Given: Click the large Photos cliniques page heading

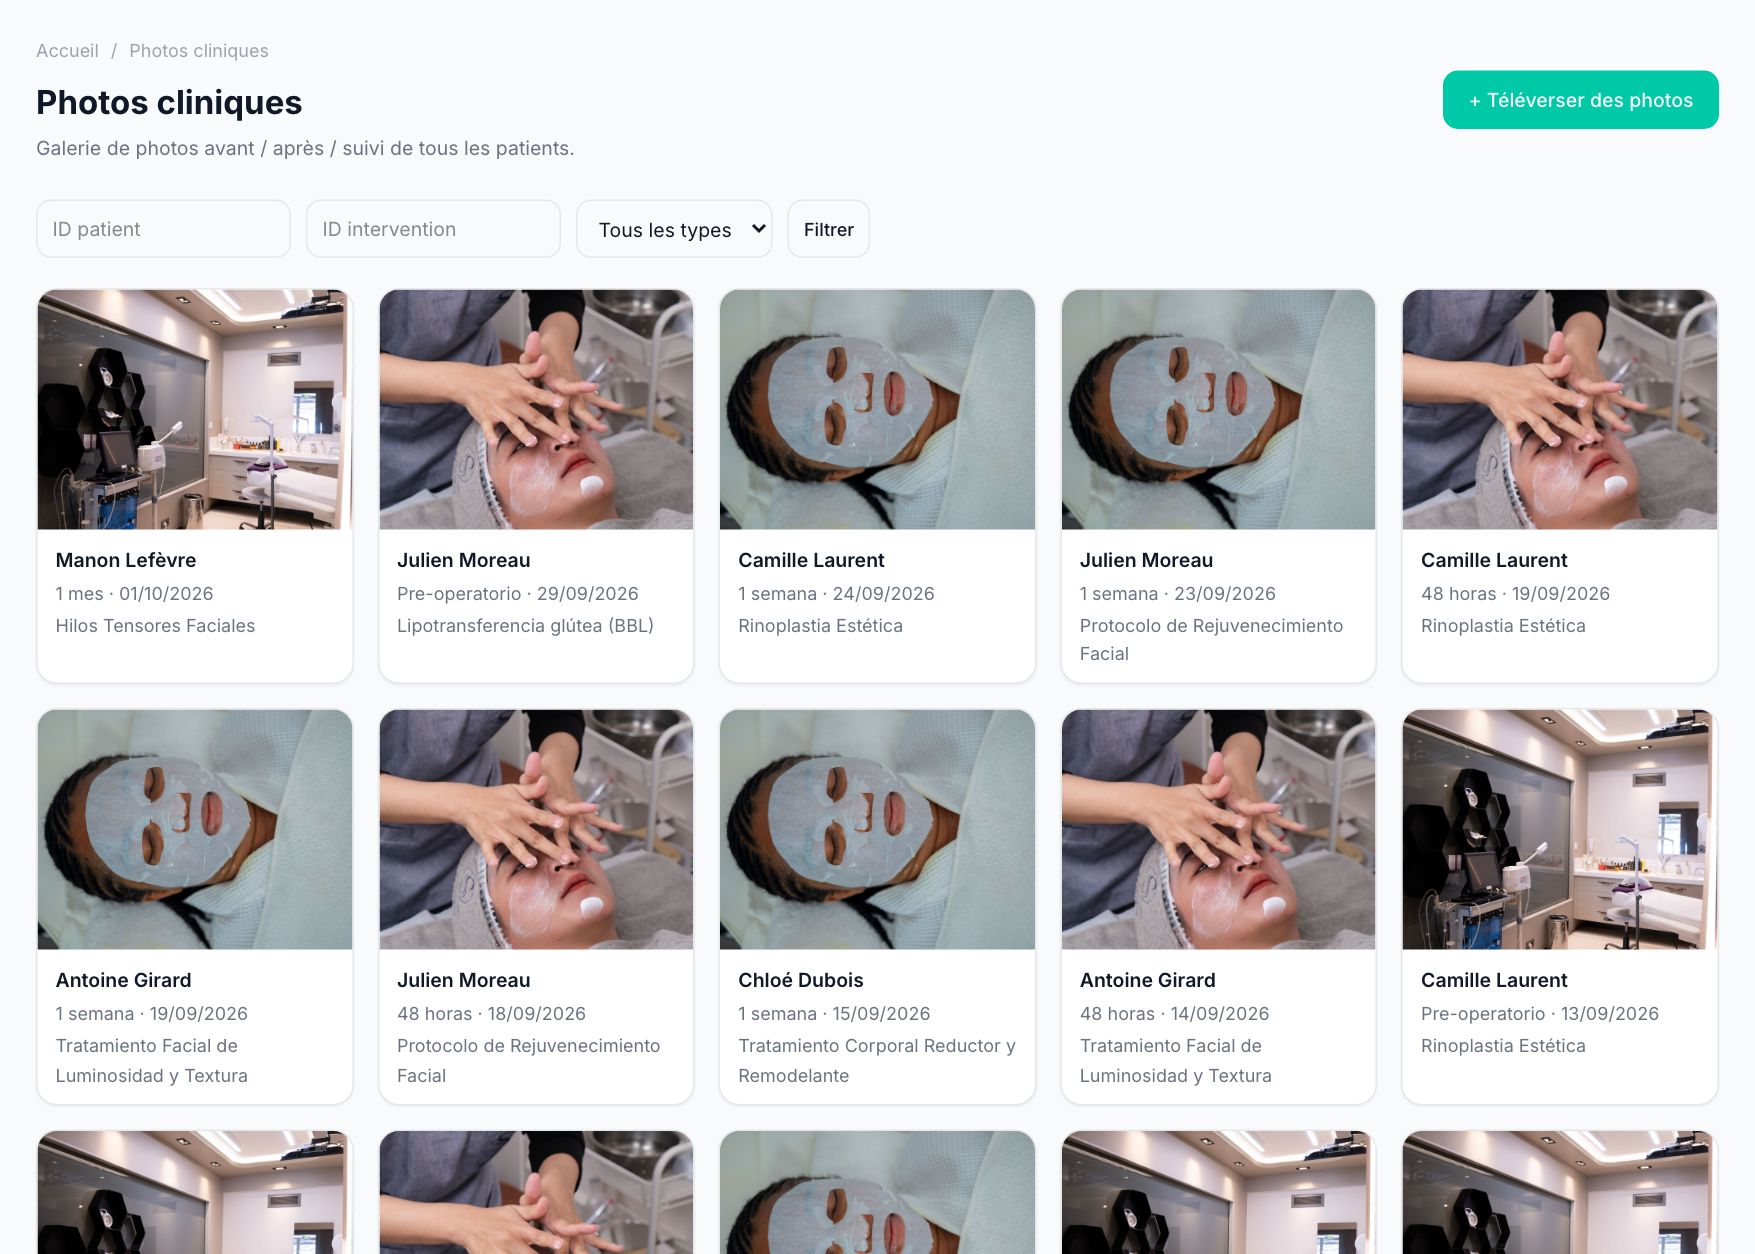Looking at the screenshot, I should pyautogui.click(x=169, y=102).
